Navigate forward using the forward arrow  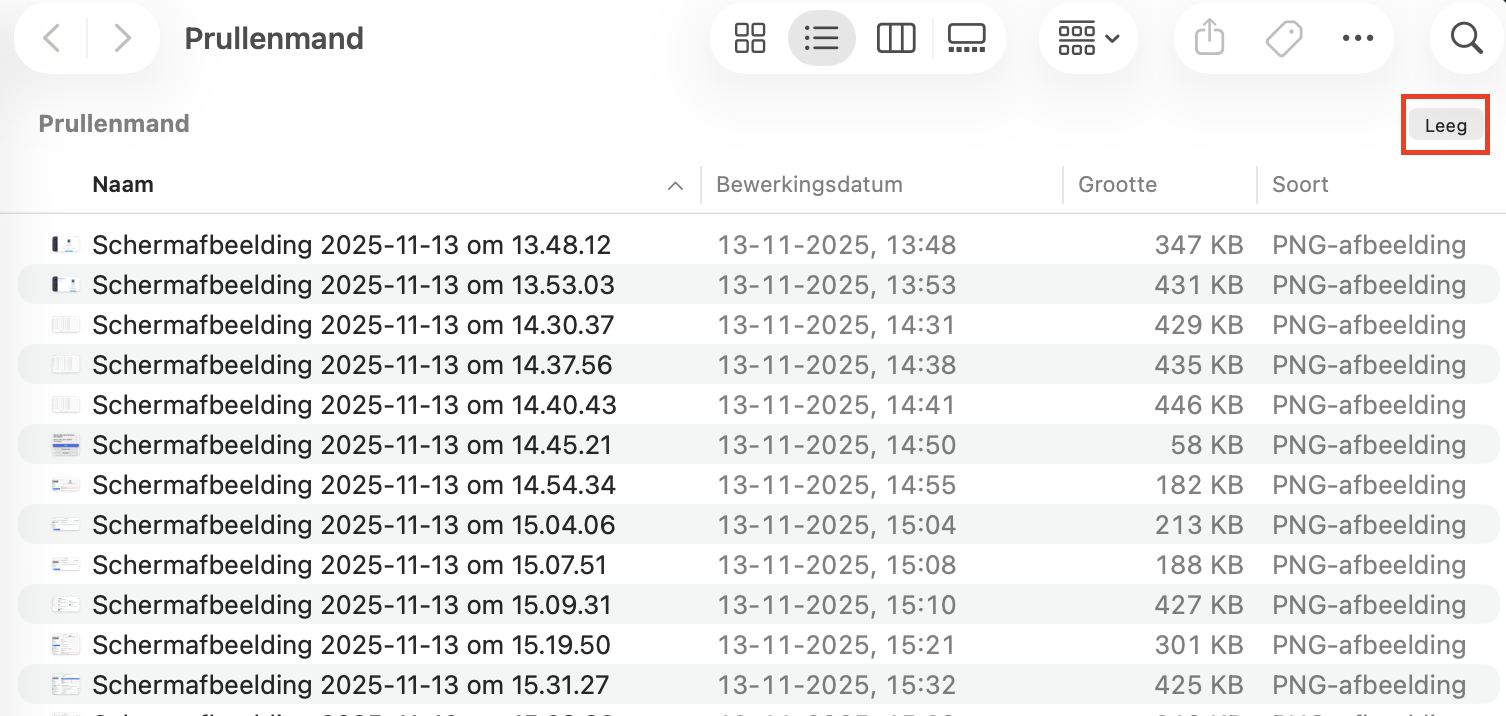click(122, 38)
